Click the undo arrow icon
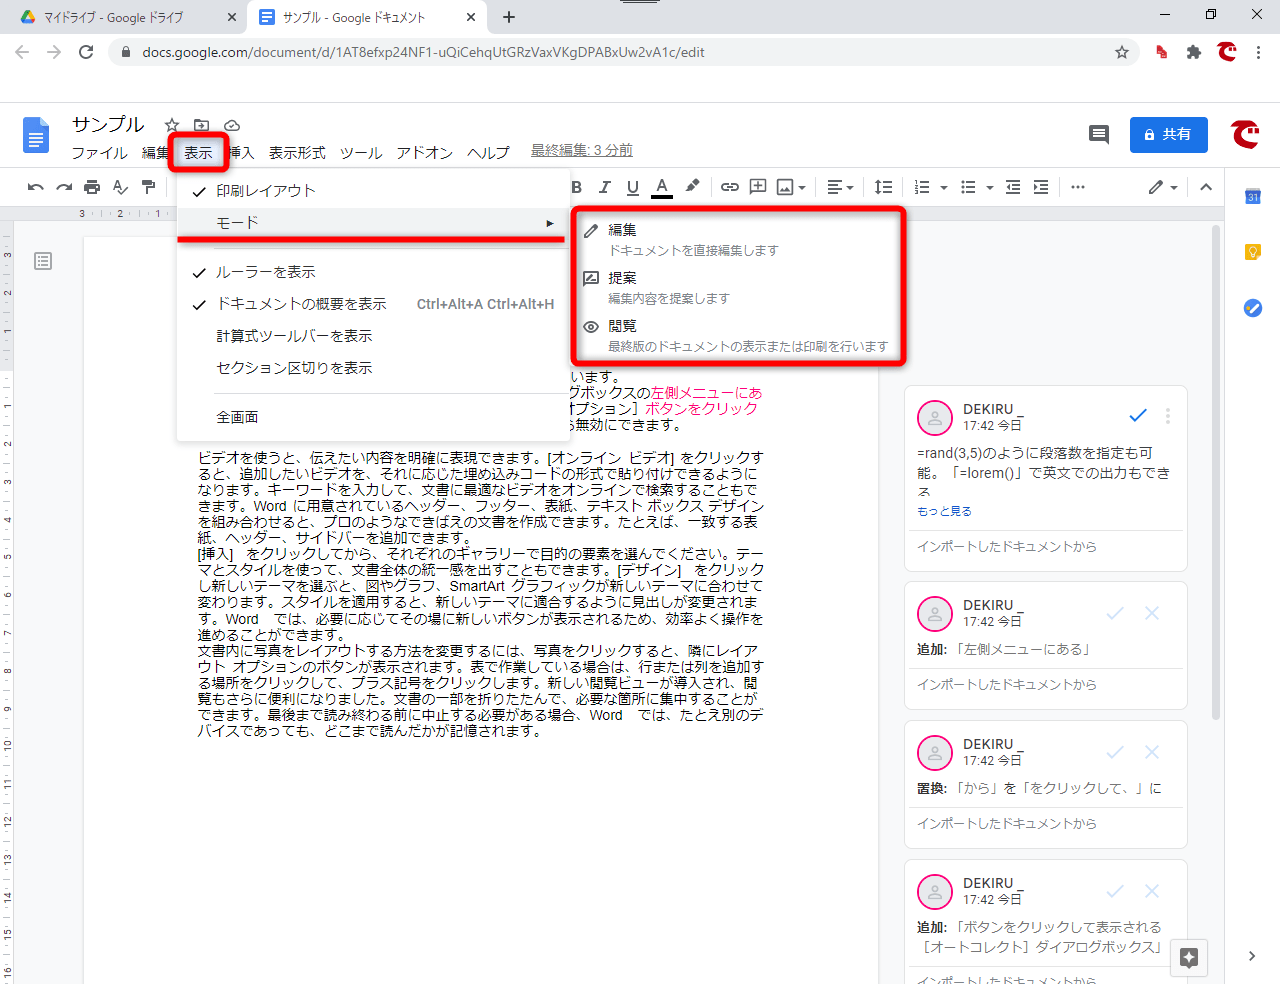Image resolution: width=1280 pixels, height=984 pixels. click(36, 187)
